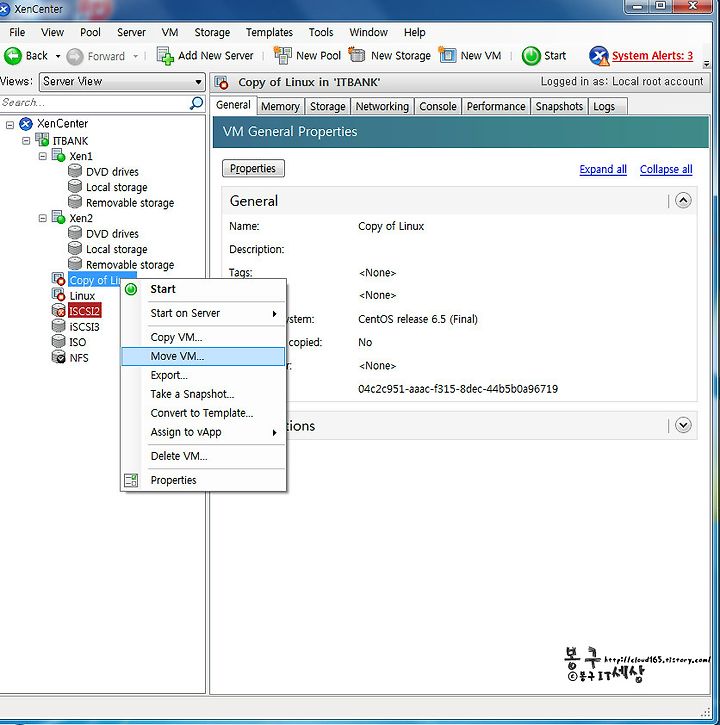
Task: Open the Server View dropdown
Action: (198, 82)
